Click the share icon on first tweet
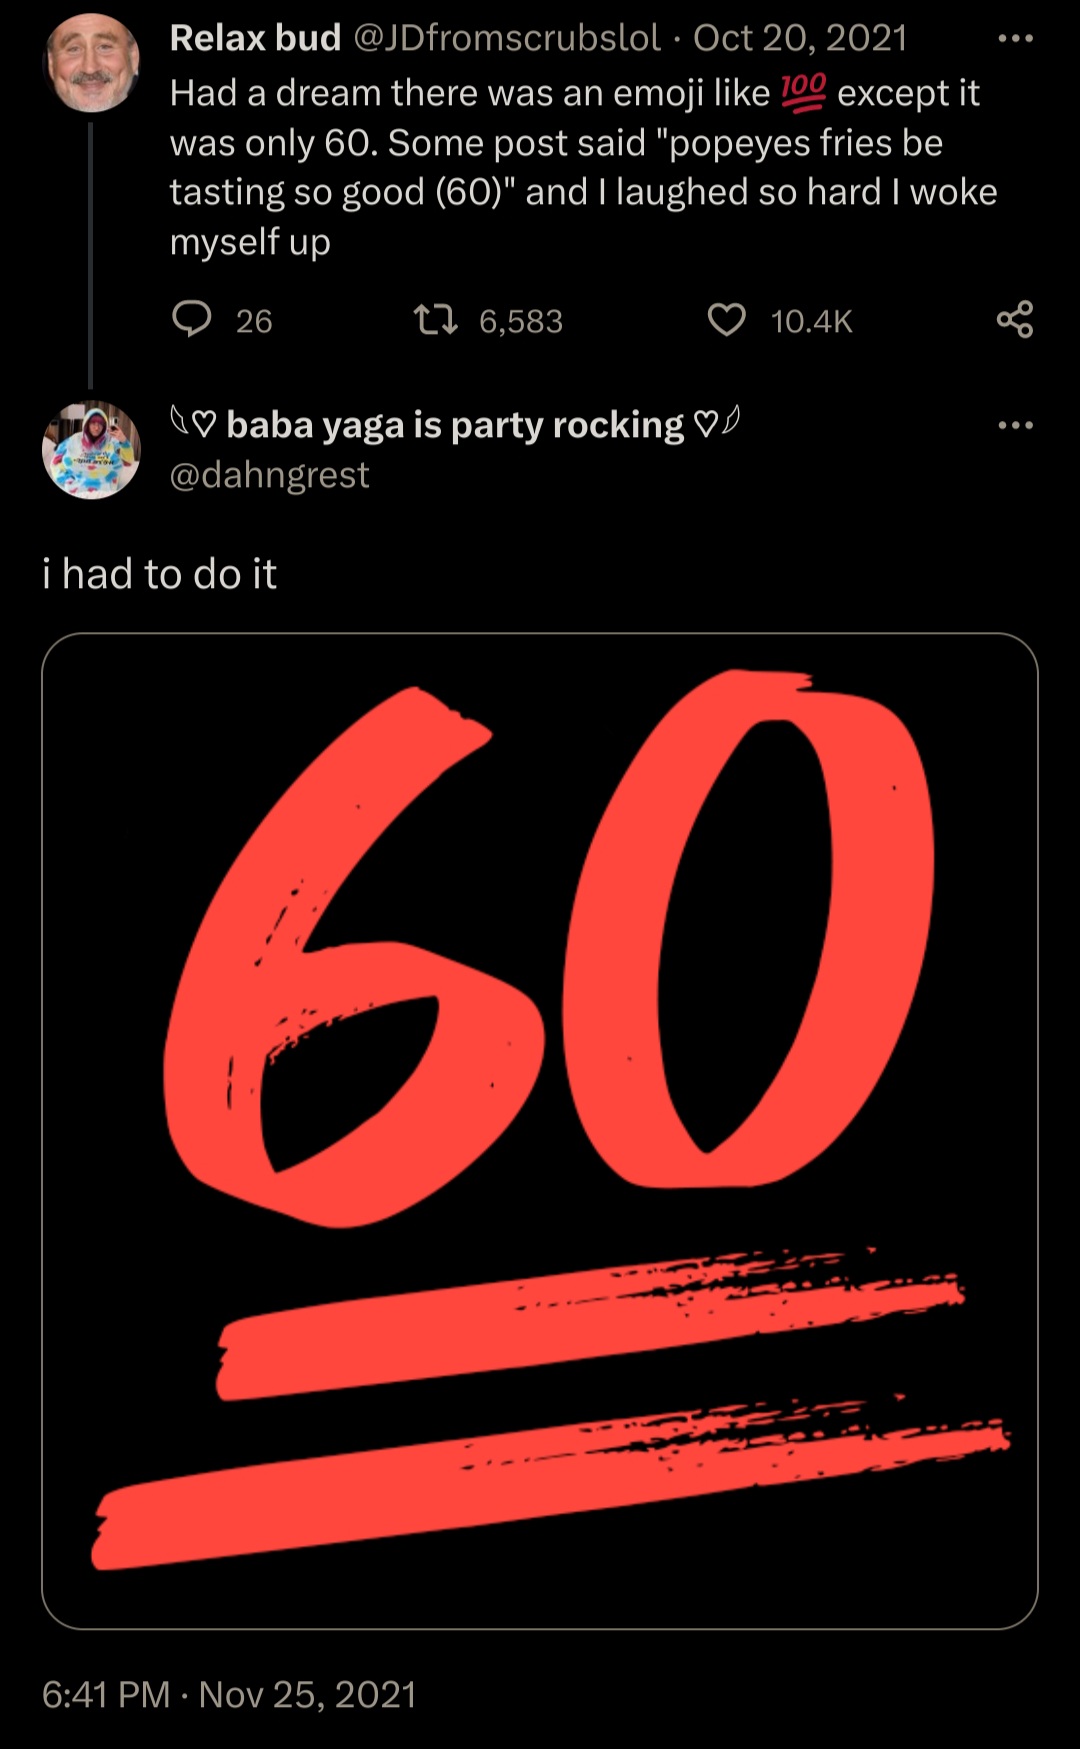The height and width of the screenshot is (1749, 1080). 1015,319
